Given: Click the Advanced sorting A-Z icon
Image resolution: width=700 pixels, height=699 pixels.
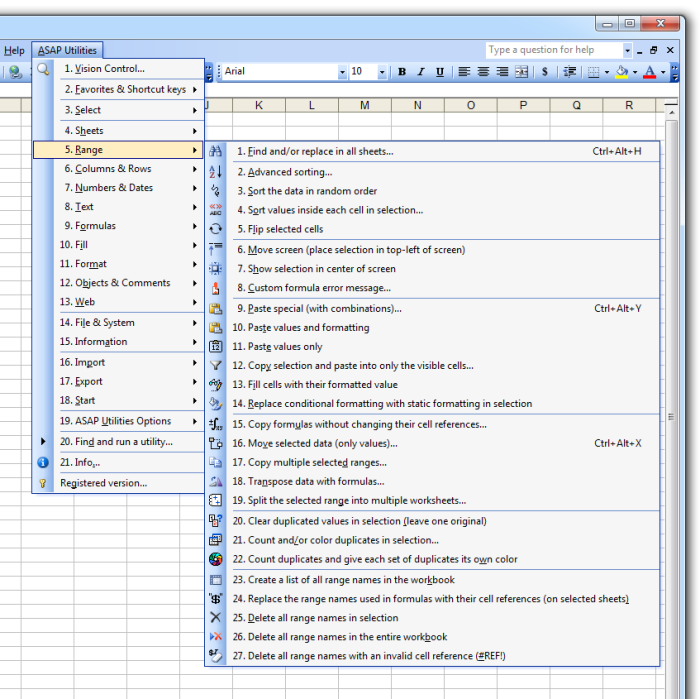Looking at the screenshot, I should pyautogui.click(x=215, y=172).
